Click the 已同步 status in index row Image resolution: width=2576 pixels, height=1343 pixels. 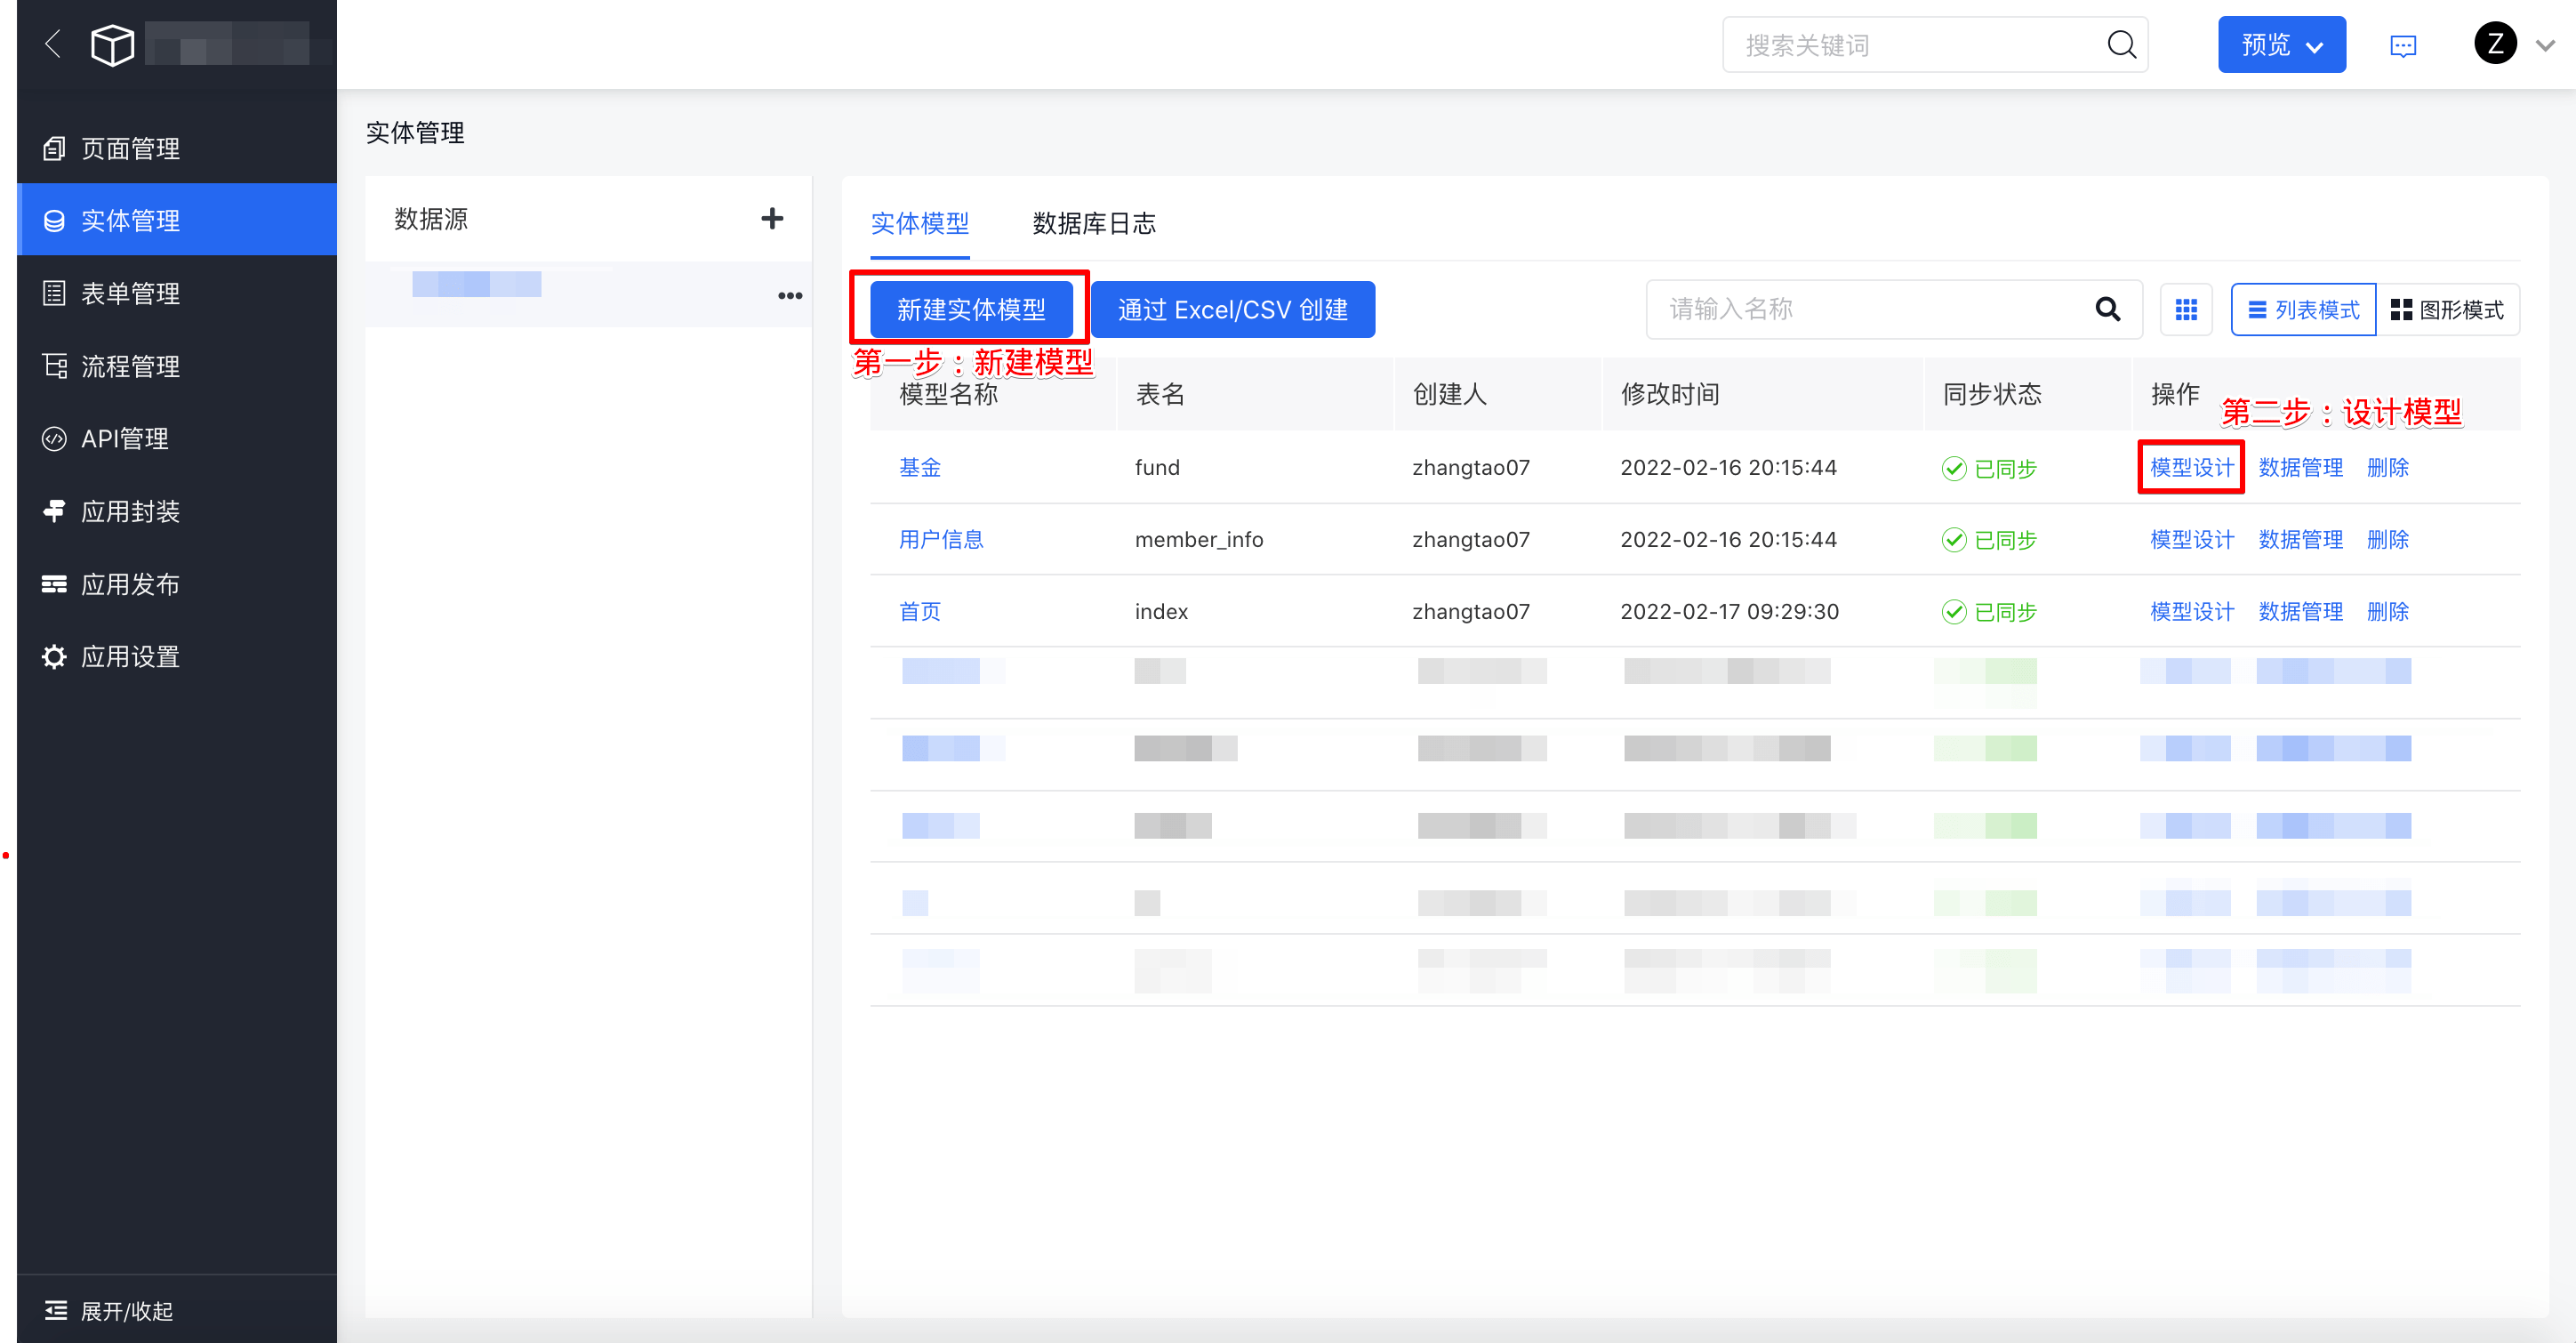[x=1989, y=612]
